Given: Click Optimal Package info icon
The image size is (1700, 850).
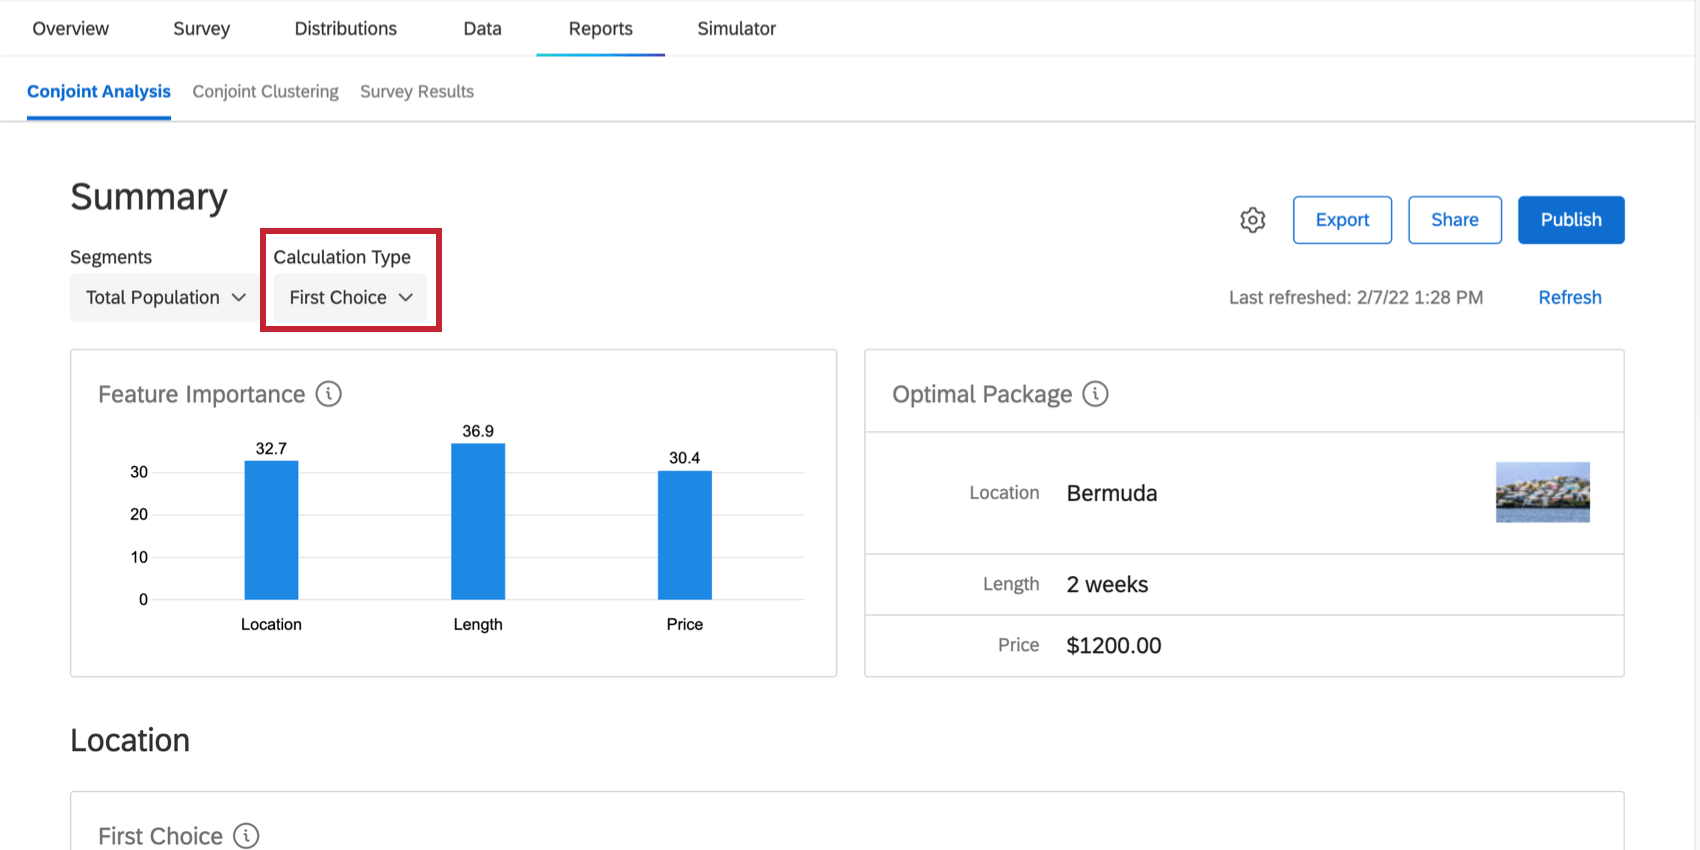Looking at the screenshot, I should pyautogui.click(x=1096, y=394).
